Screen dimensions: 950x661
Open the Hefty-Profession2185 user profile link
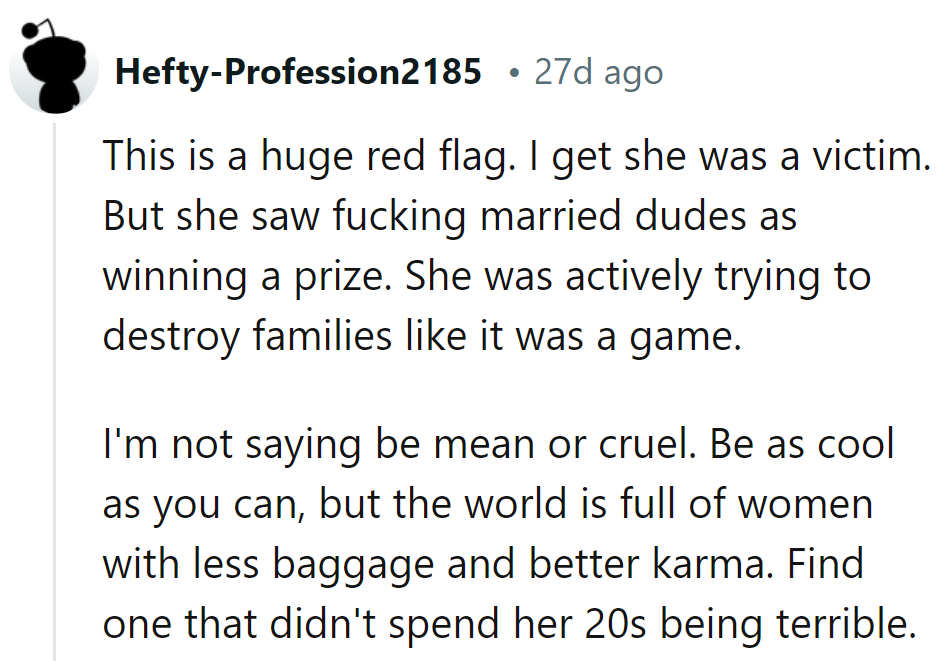tap(298, 72)
